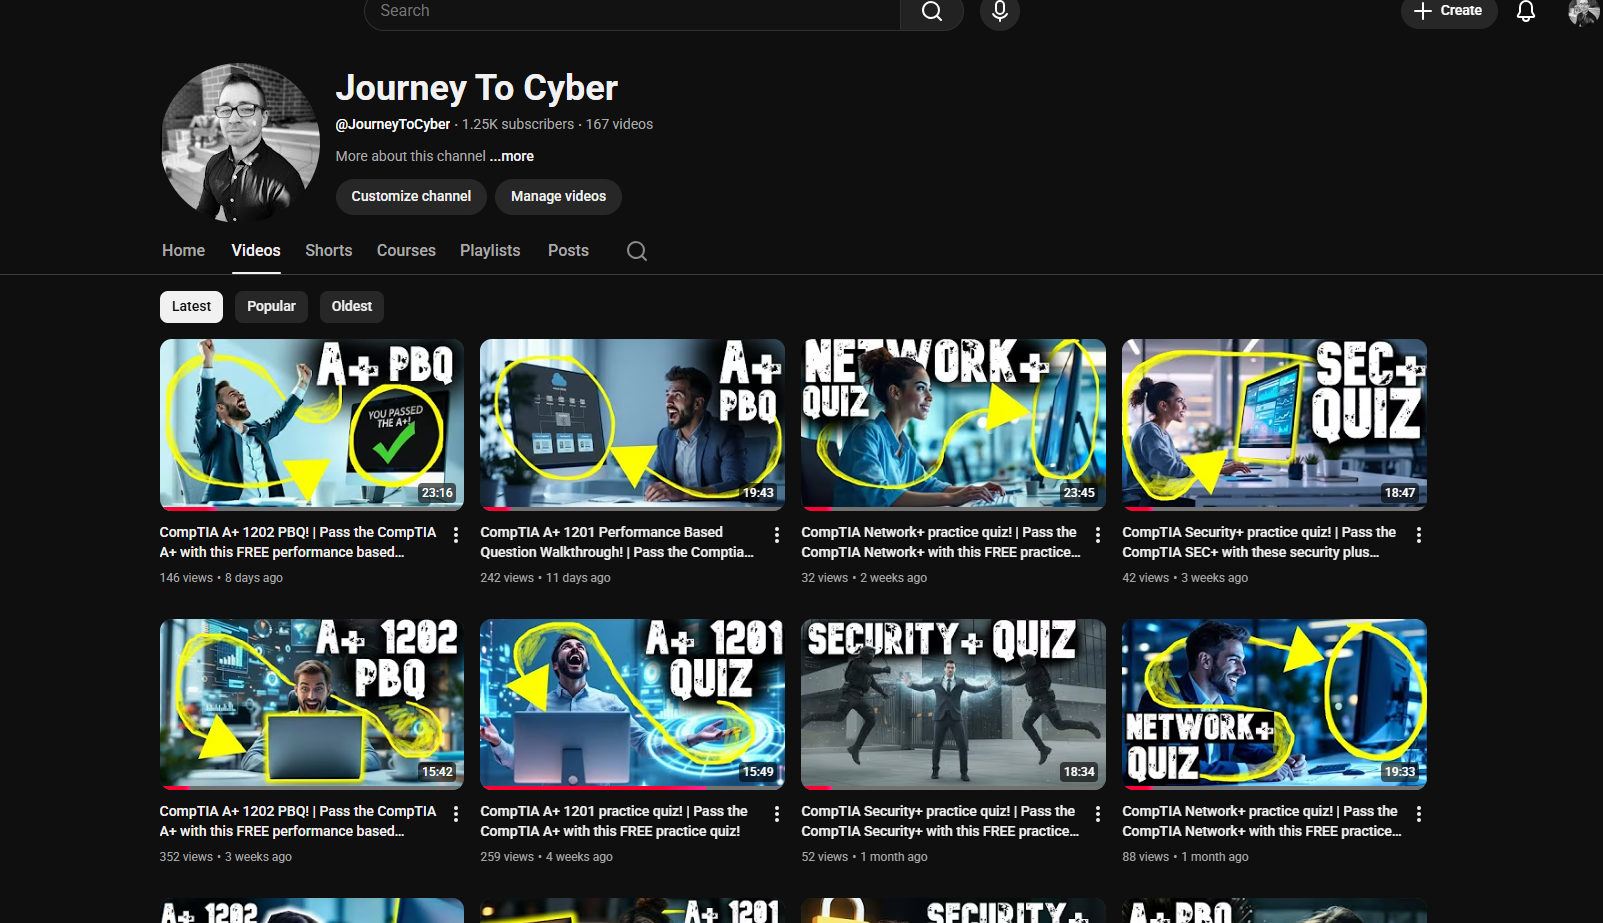Click the channel profile picture
The height and width of the screenshot is (923, 1603).
point(241,143)
